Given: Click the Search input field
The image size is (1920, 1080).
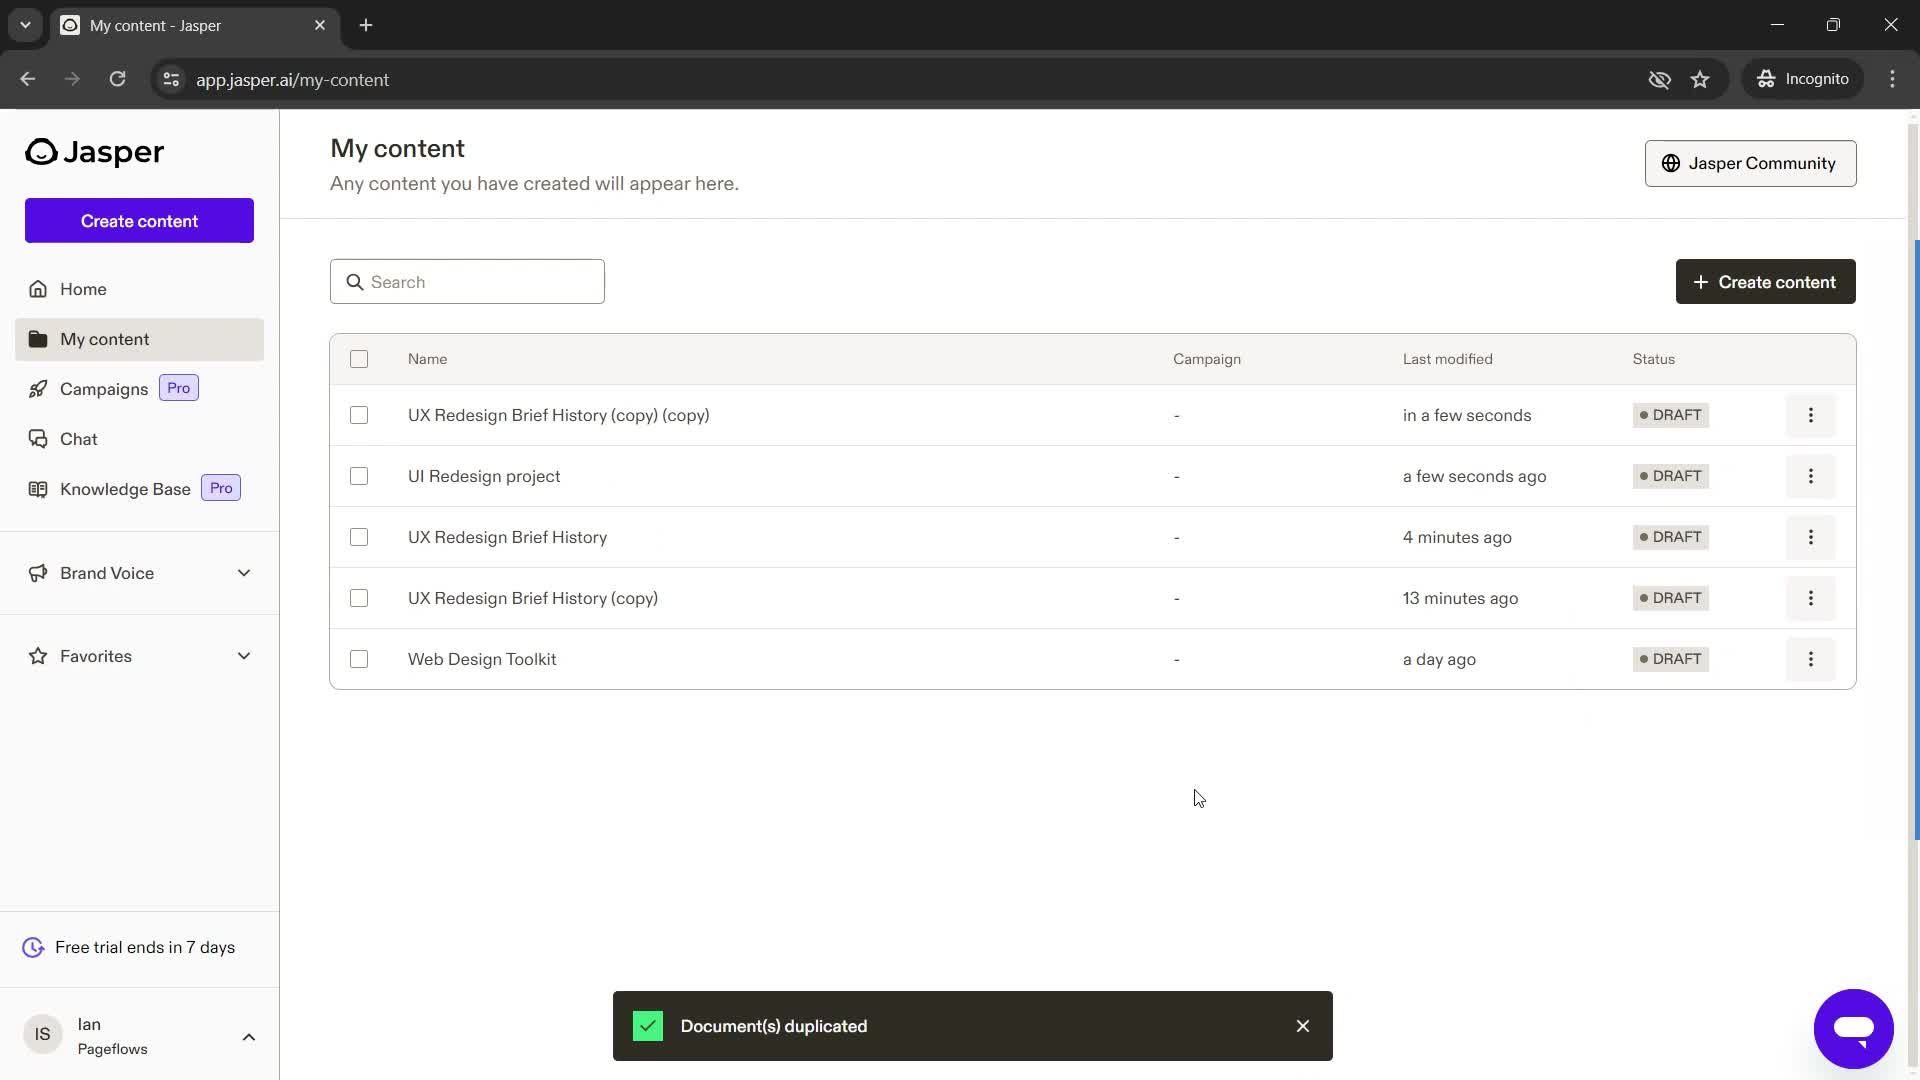Looking at the screenshot, I should pos(467,281).
